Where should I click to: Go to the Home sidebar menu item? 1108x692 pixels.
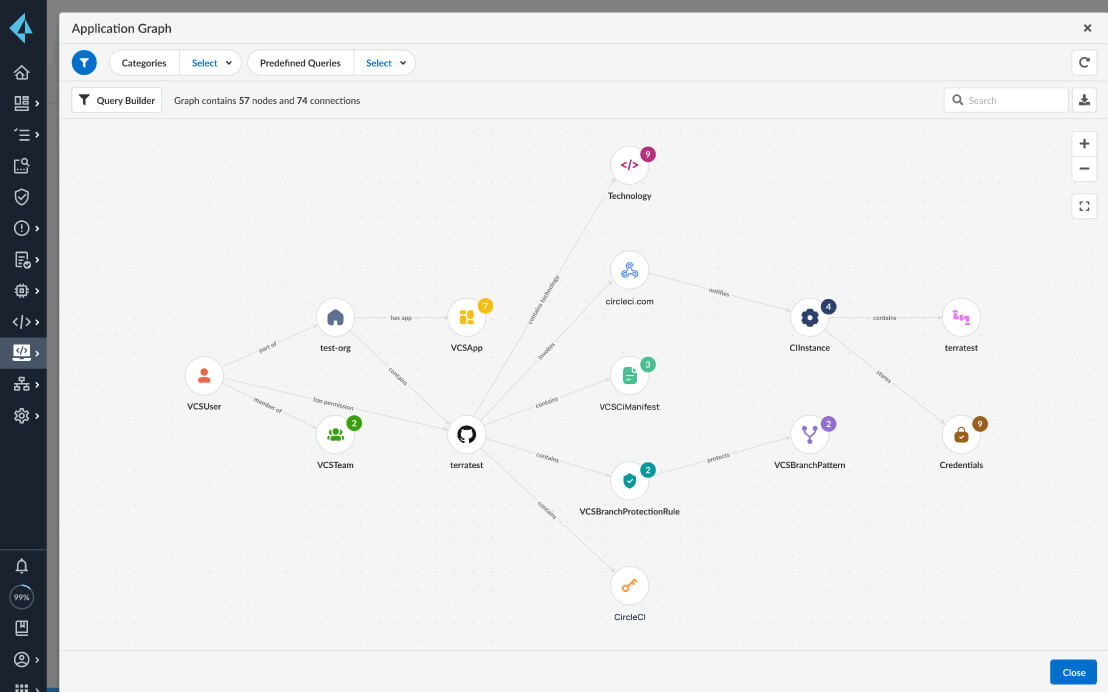22,72
